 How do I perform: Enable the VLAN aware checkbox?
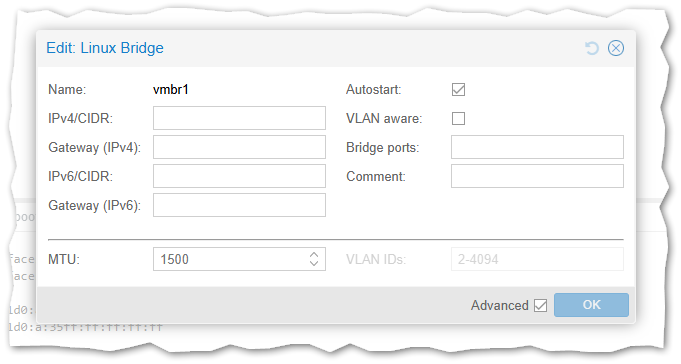tap(458, 118)
